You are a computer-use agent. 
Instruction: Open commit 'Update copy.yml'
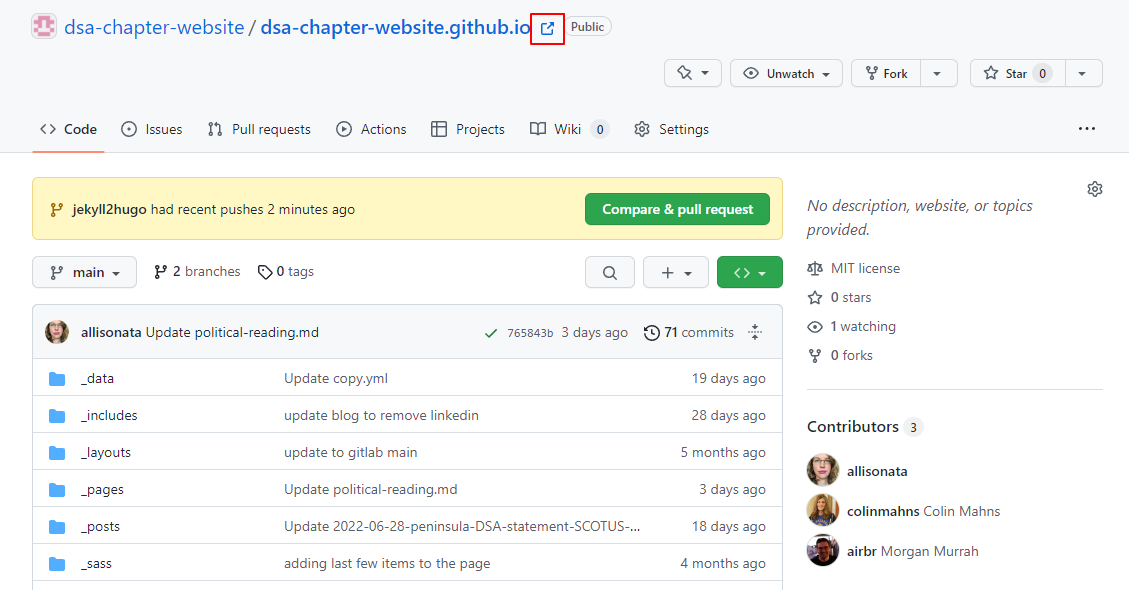pyautogui.click(x=336, y=378)
